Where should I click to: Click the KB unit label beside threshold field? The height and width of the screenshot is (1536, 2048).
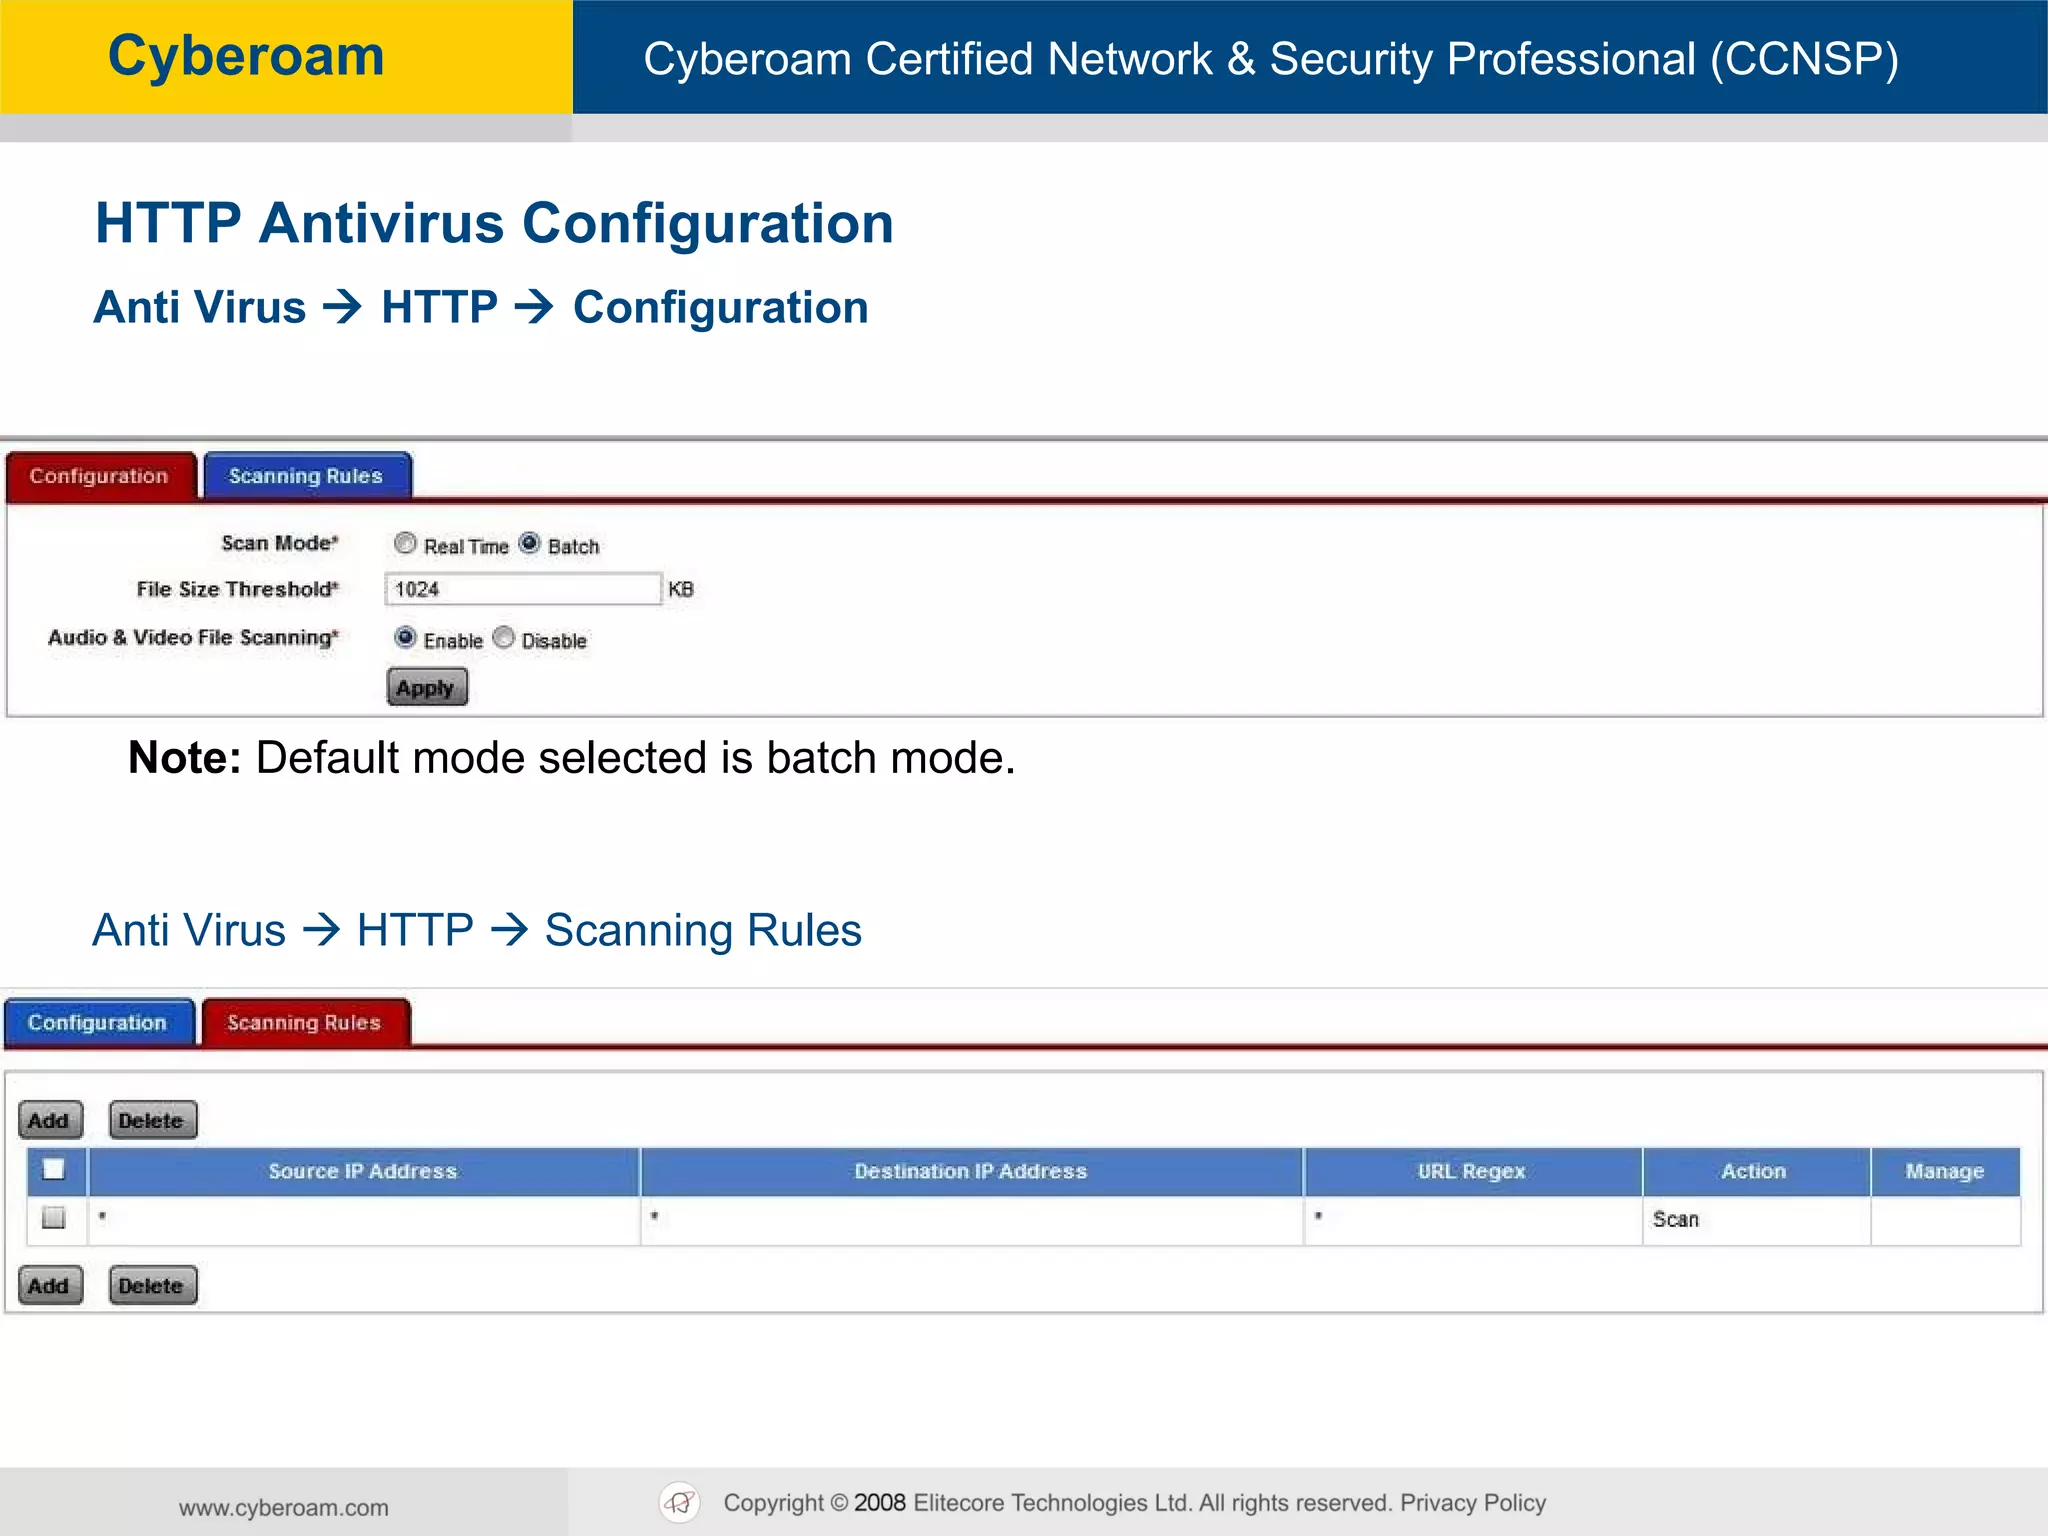click(681, 589)
